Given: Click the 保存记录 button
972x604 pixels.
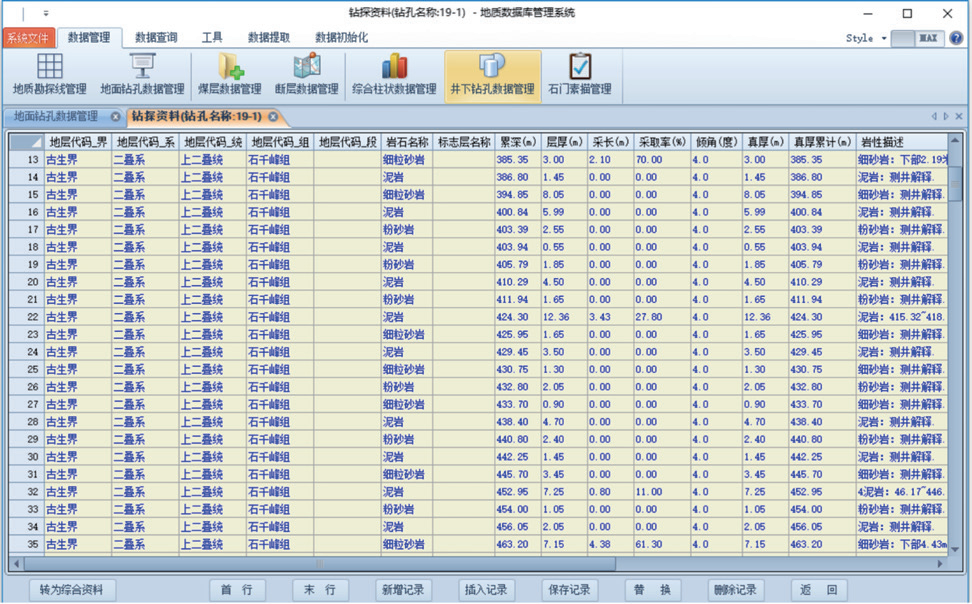Looking at the screenshot, I should tap(569, 590).
